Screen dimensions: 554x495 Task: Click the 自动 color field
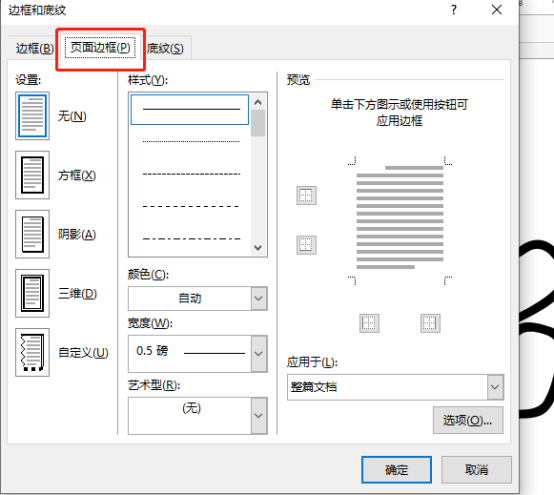pyautogui.click(x=190, y=298)
